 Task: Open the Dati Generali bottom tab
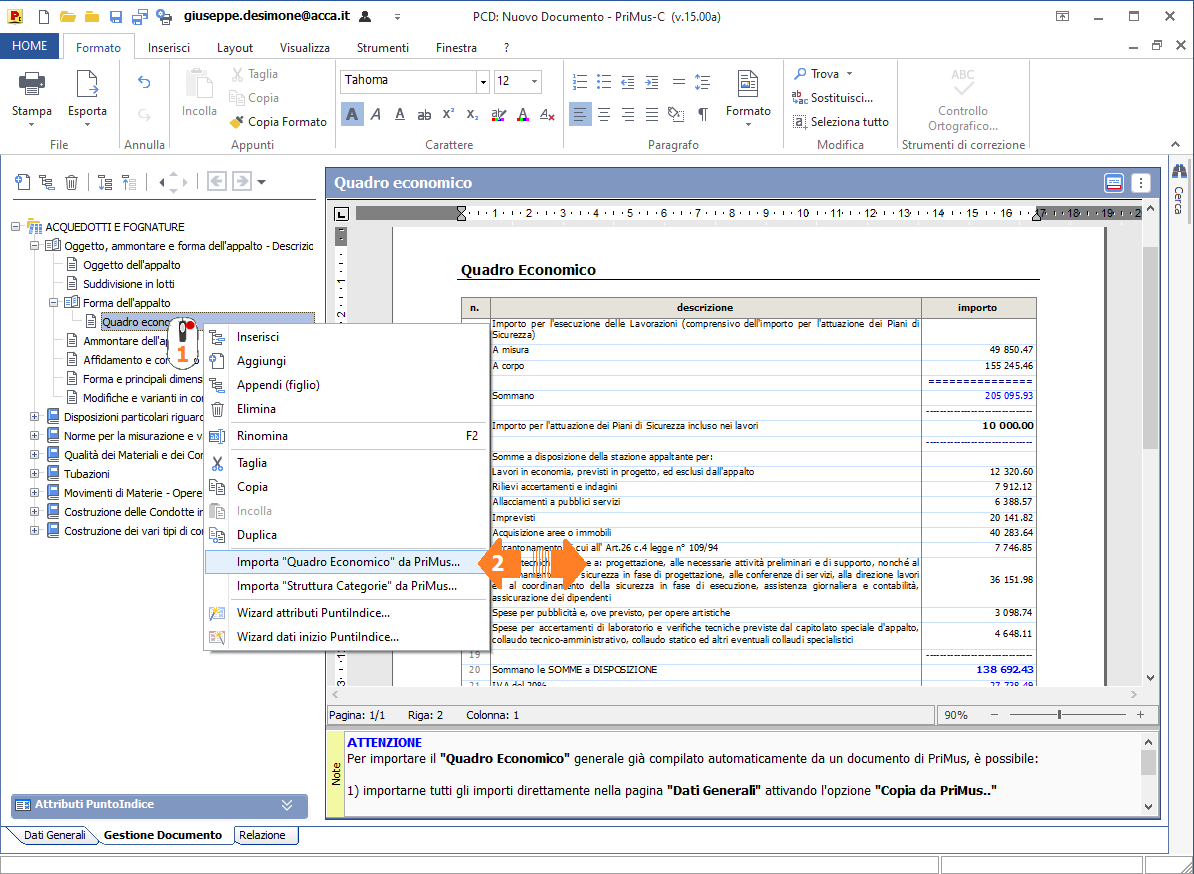pos(54,835)
